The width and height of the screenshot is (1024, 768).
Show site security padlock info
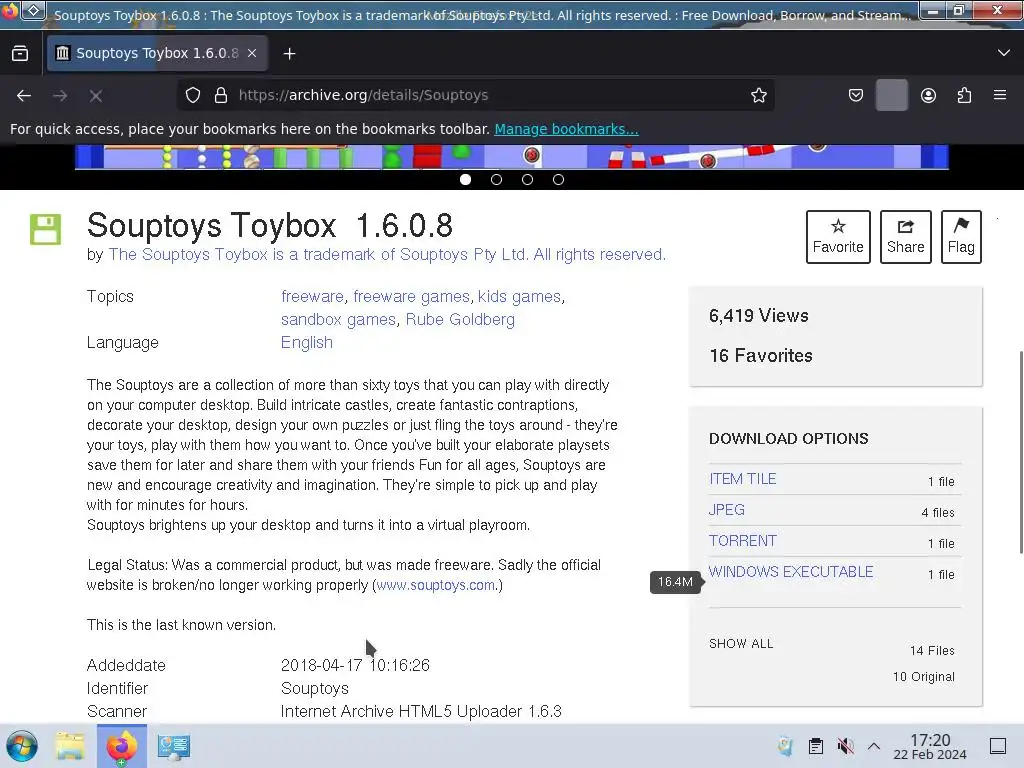point(221,95)
